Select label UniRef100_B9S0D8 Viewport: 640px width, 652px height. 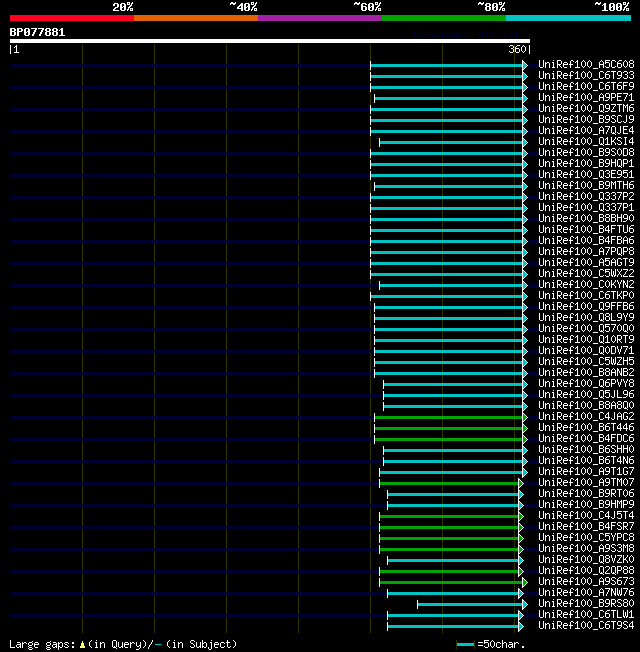(586, 153)
